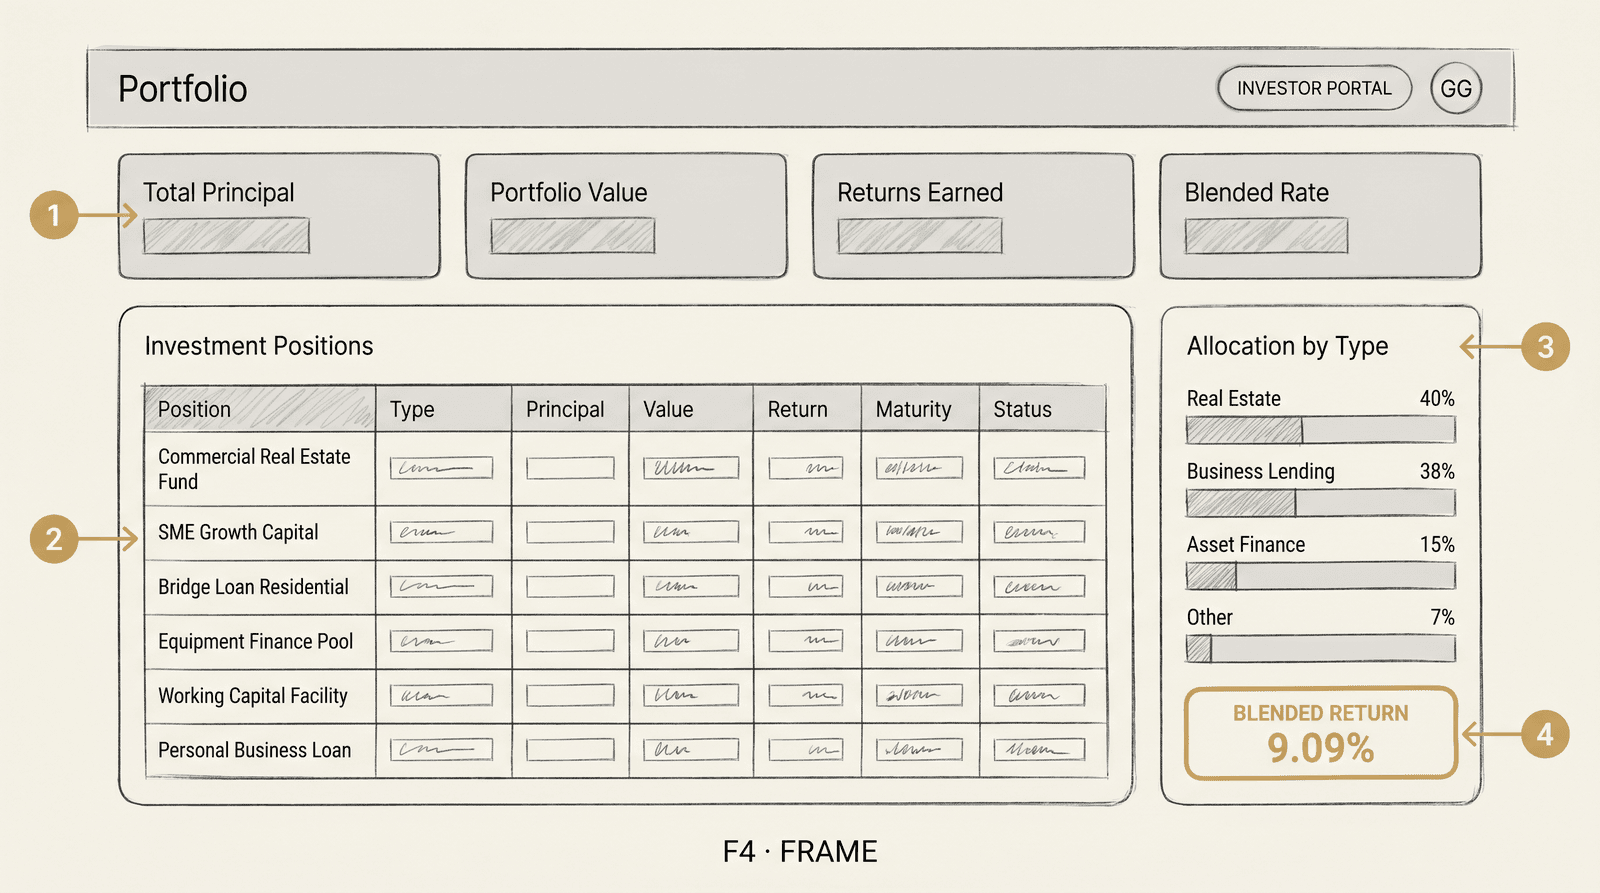The width and height of the screenshot is (1600, 893).
Task: Click Principal cell for SME Growth Capital
Action: pyautogui.click(x=570, y=532)
